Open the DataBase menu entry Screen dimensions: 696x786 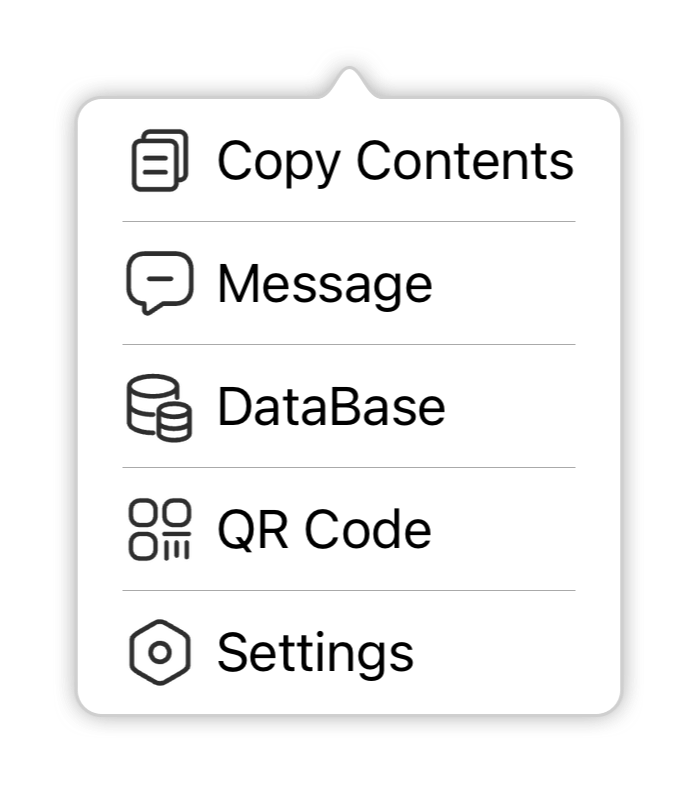click(x=349, y=407)
